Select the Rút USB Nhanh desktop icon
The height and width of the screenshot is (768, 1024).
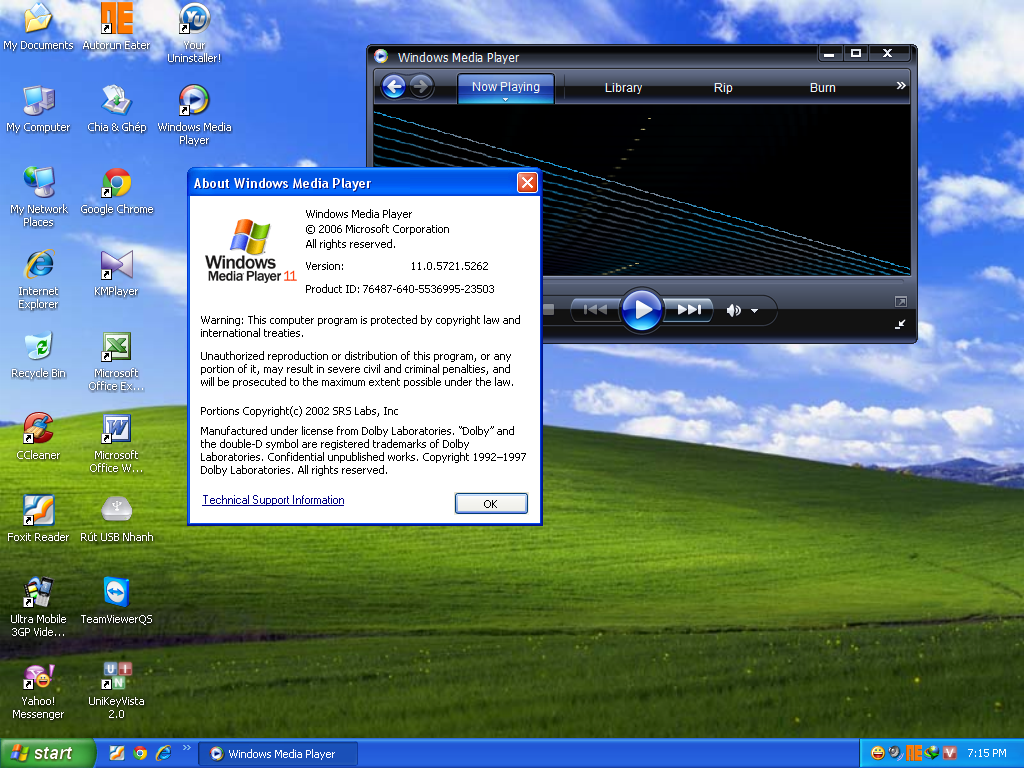coord(116,519)
